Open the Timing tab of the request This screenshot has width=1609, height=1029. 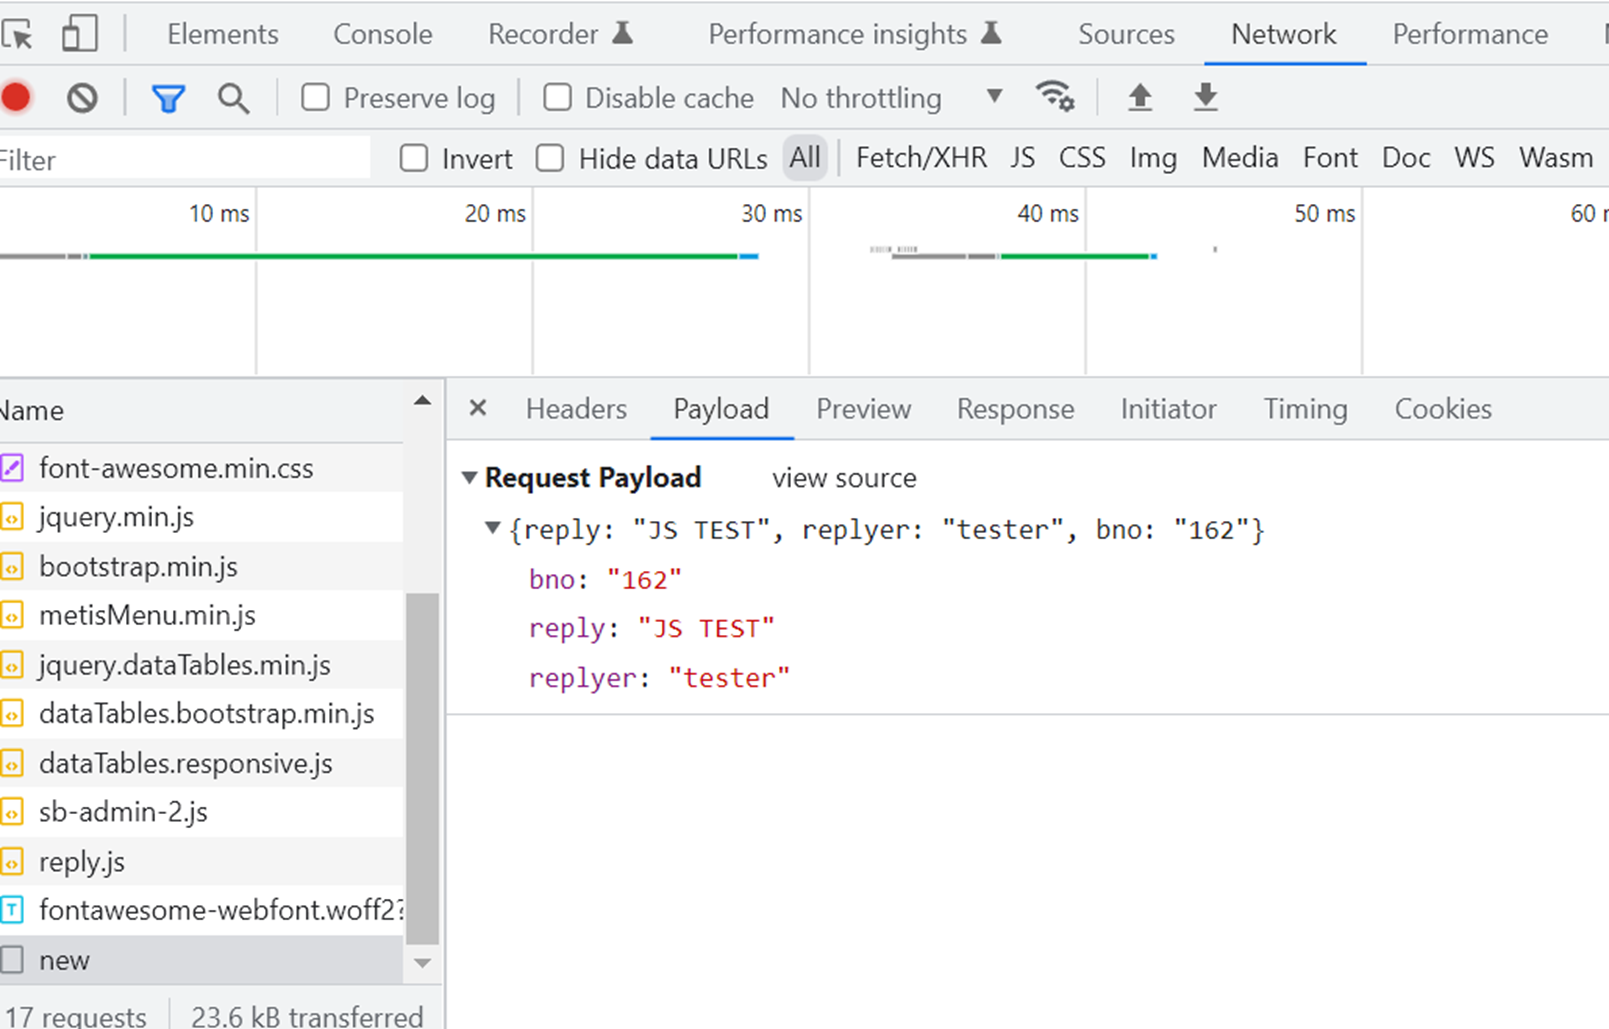(x=1305, y=409)
